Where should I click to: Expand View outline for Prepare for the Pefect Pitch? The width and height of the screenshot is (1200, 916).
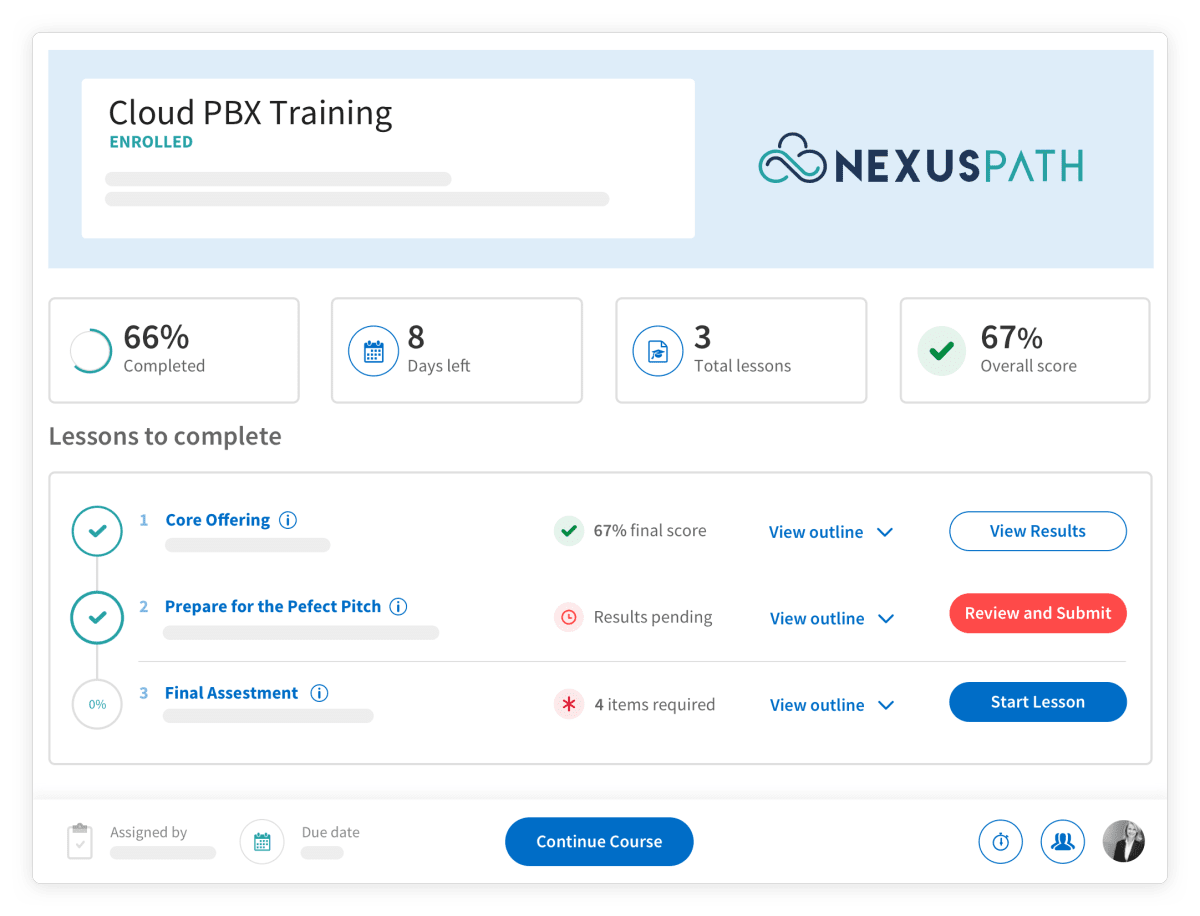coord(831,619)
